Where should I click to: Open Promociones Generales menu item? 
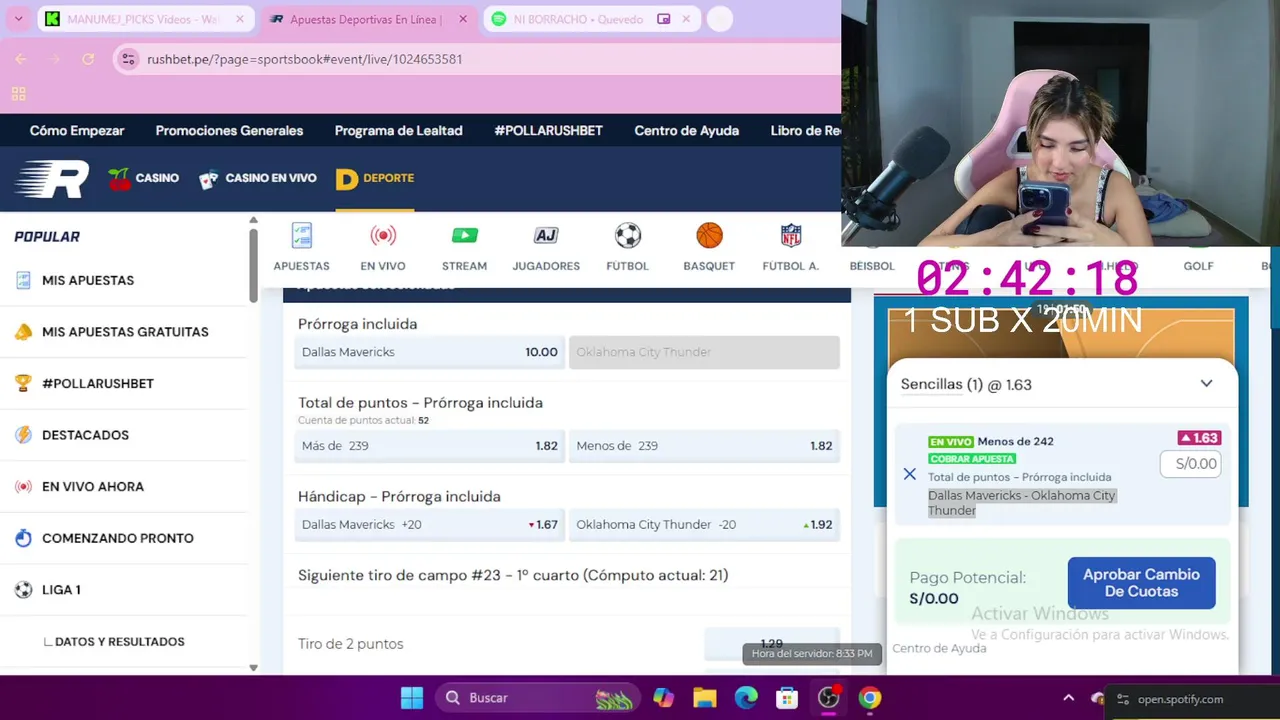pos(229,131)
